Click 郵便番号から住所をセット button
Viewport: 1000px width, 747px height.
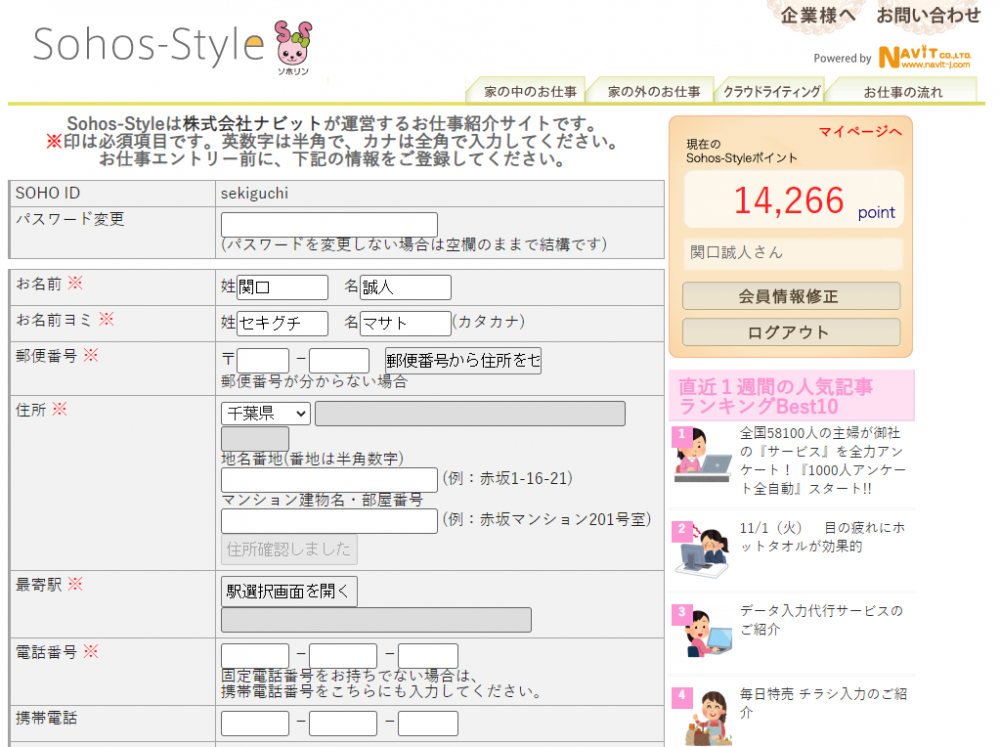coord(463,360)
